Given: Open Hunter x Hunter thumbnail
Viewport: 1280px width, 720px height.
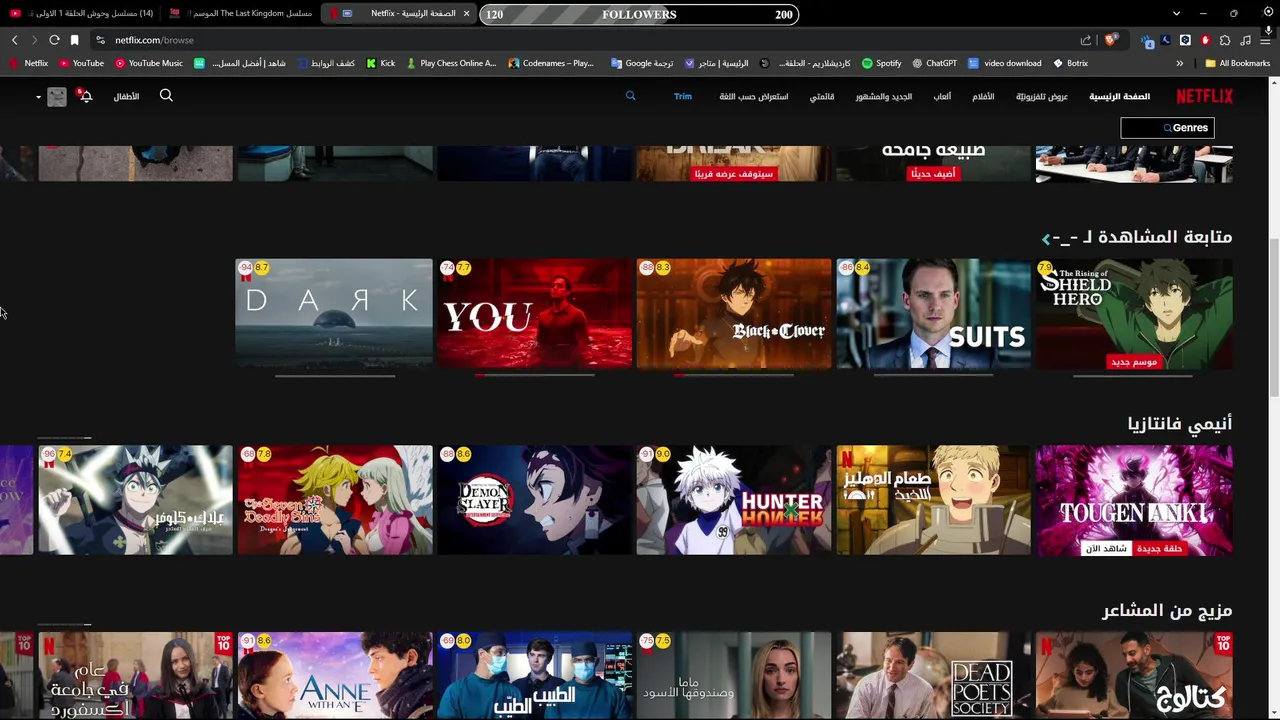Looking at the screenshot, I should tap(734, 500).
